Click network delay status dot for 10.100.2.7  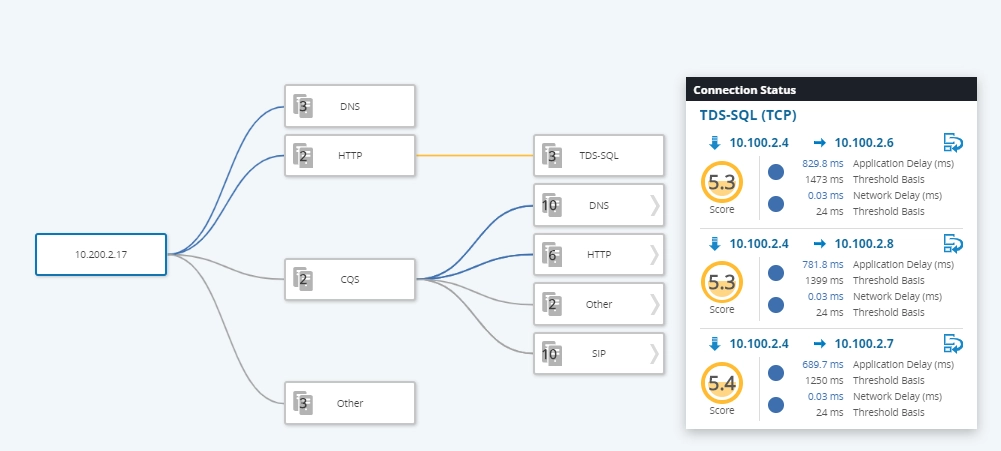pos(776,405)
